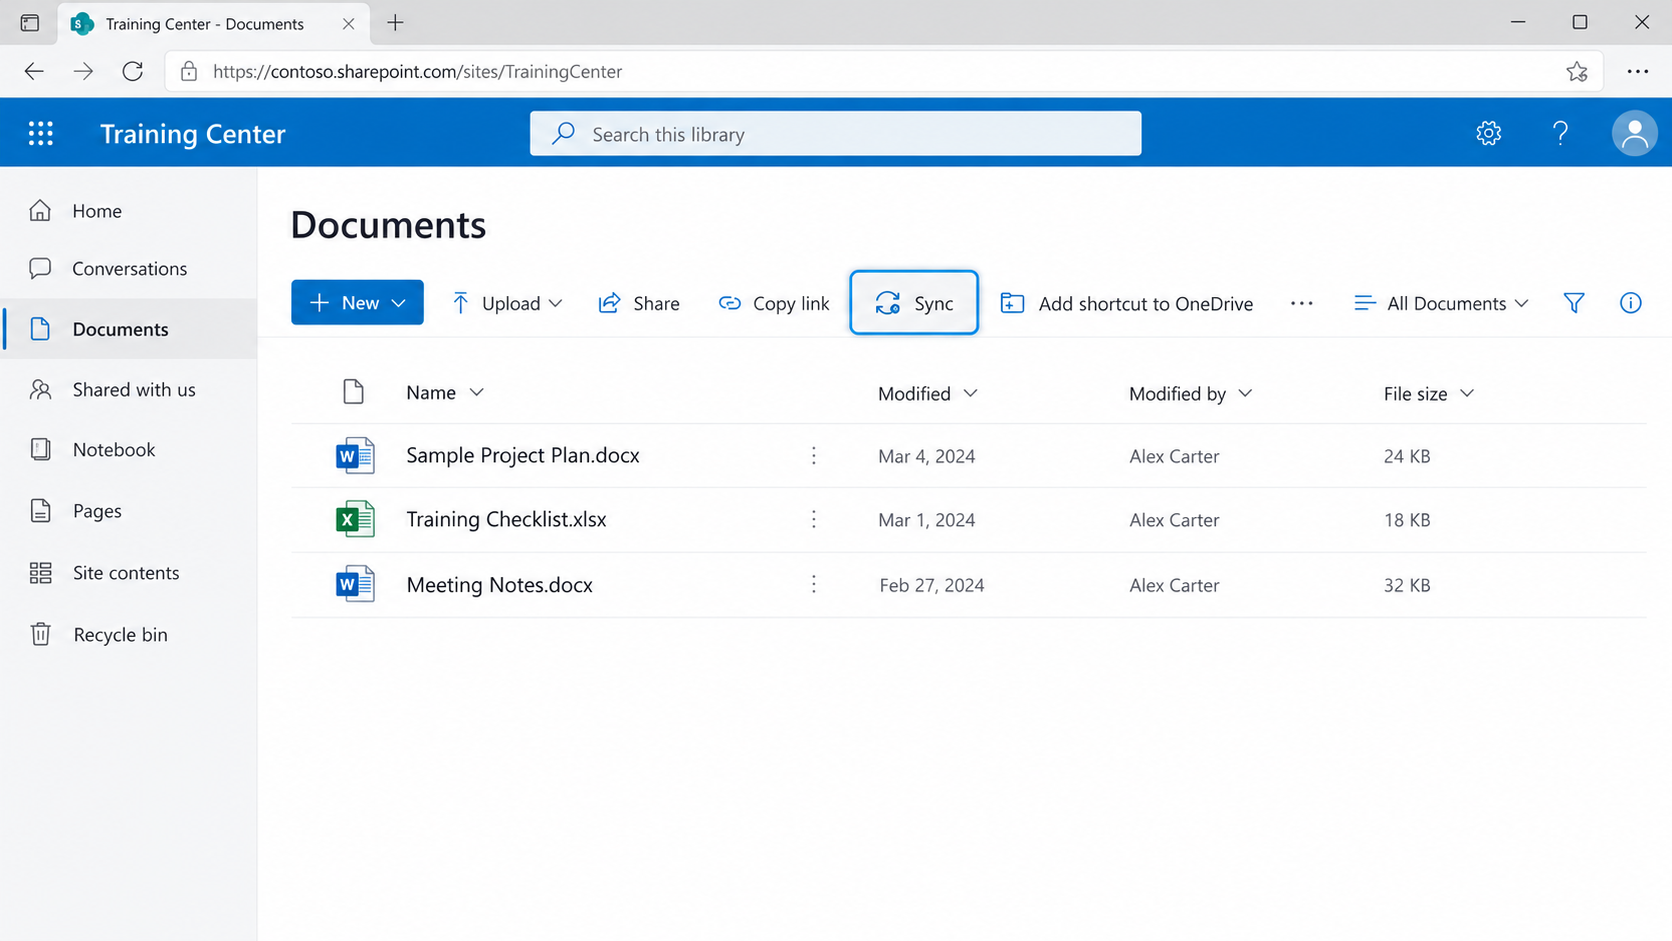Open the Name column sort menu
This screenshot has height=941, width=1672.
pyautogui.click(x=445, y=393)
